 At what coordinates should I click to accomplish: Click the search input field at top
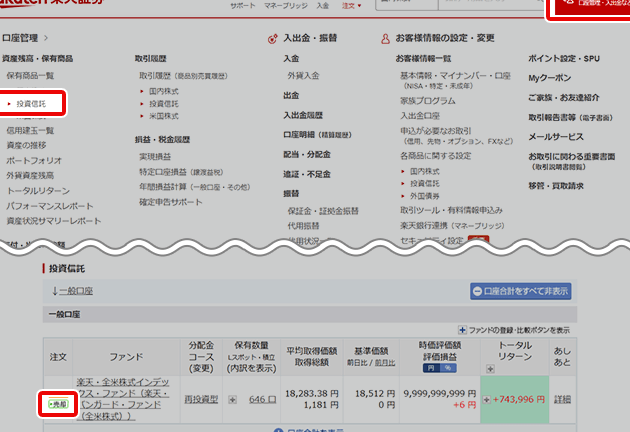(x=491, y=4)
